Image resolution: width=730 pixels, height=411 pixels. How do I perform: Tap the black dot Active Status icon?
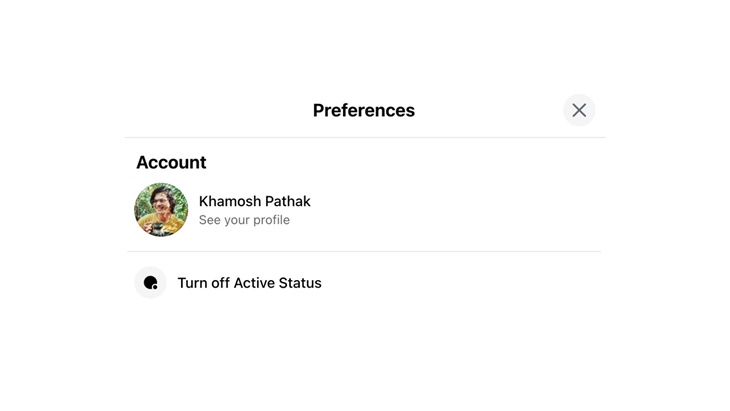tap(150, 283)
